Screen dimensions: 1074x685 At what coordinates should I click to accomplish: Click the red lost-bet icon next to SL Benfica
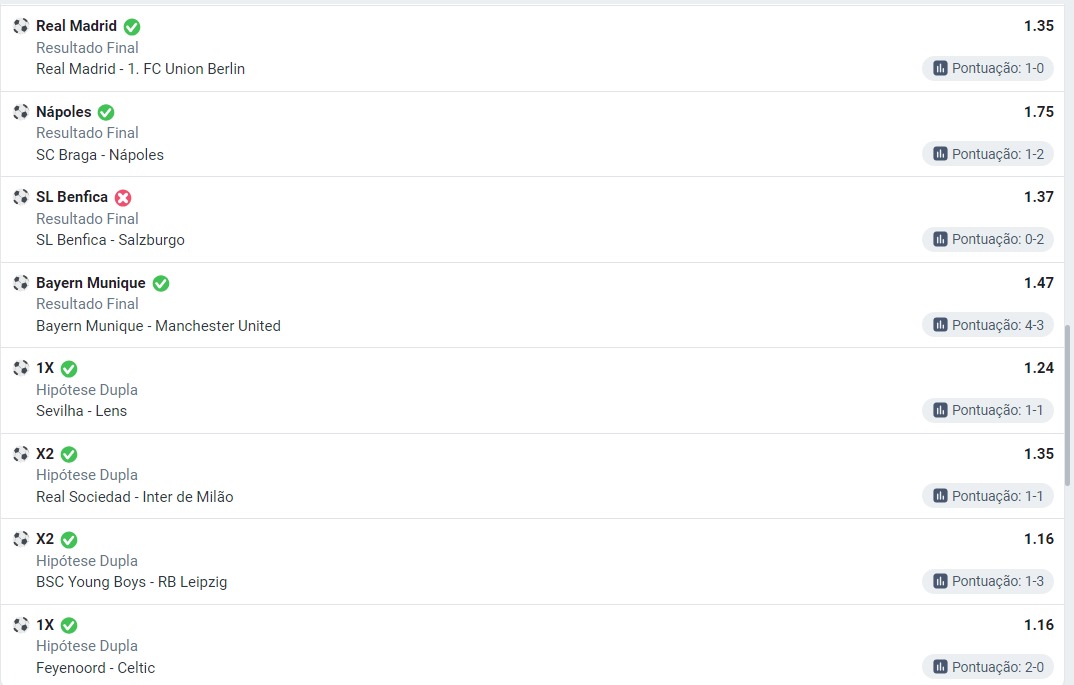123,198
